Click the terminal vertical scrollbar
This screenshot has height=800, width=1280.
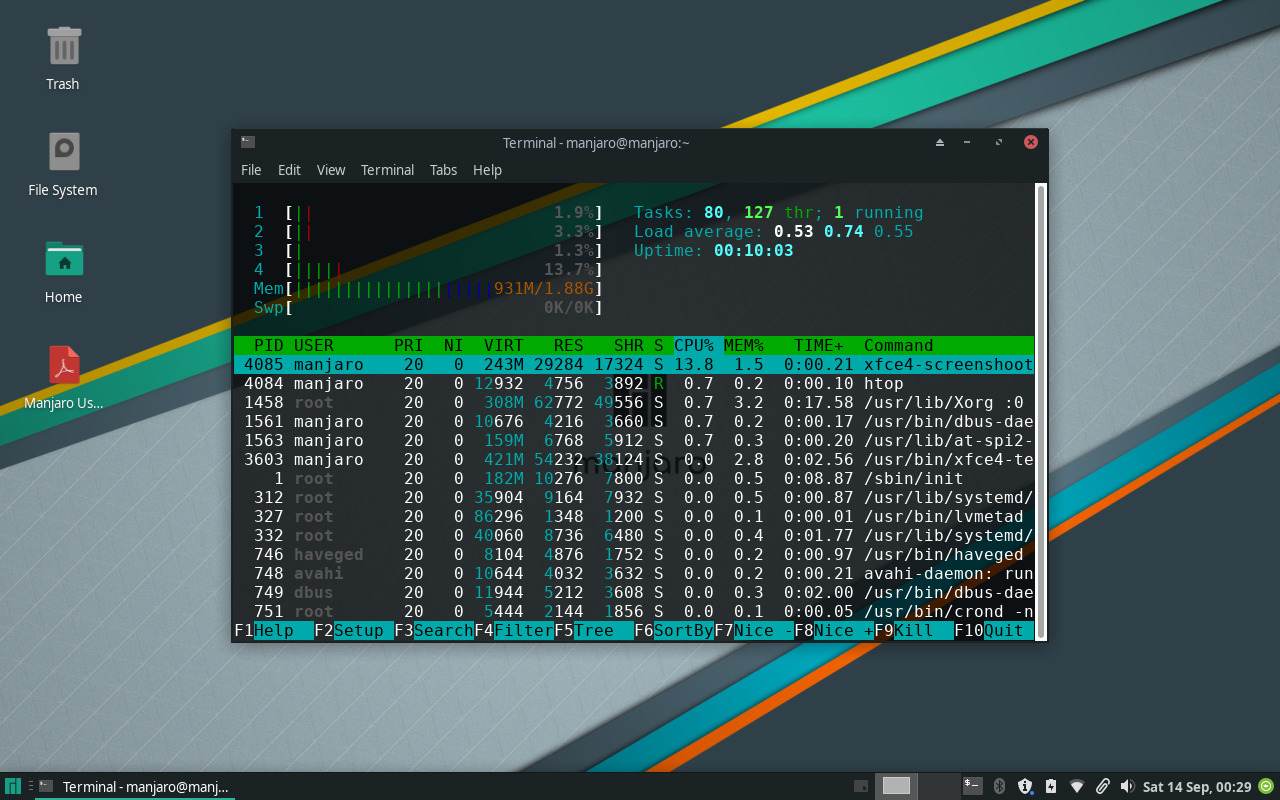coord(1040,411)
